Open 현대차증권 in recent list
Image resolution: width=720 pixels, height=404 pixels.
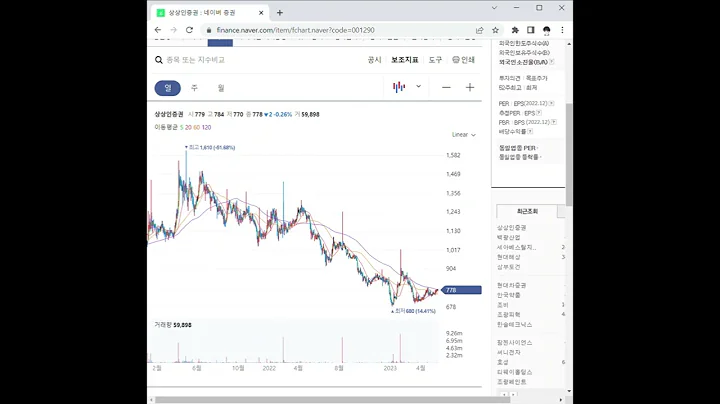(x=512, y=286)
